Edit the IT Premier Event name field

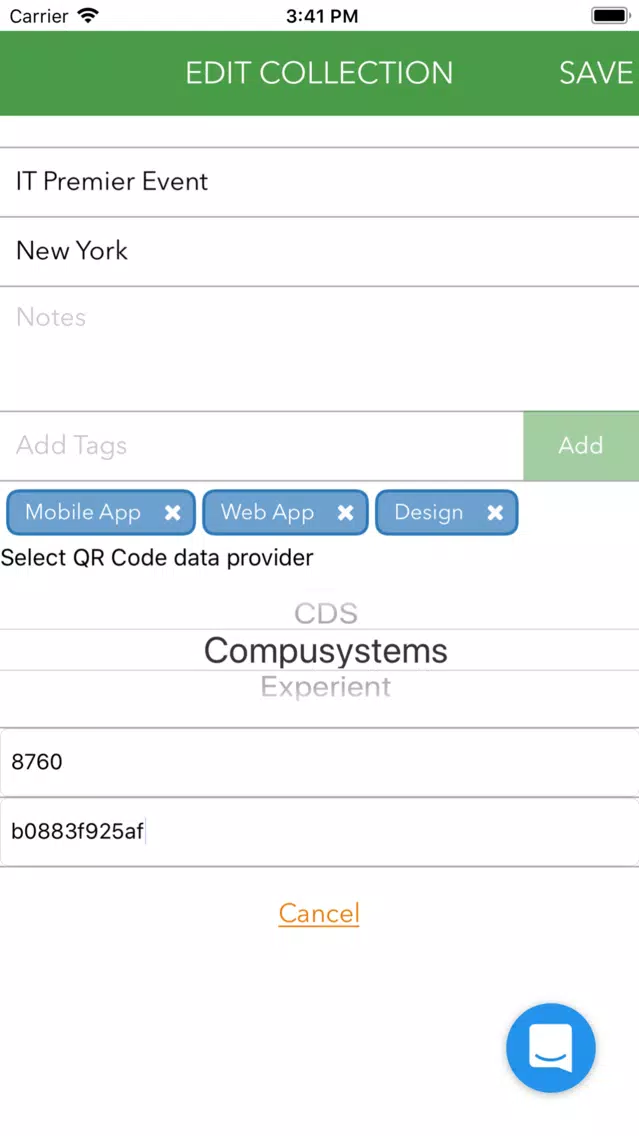tap(320, 182)
